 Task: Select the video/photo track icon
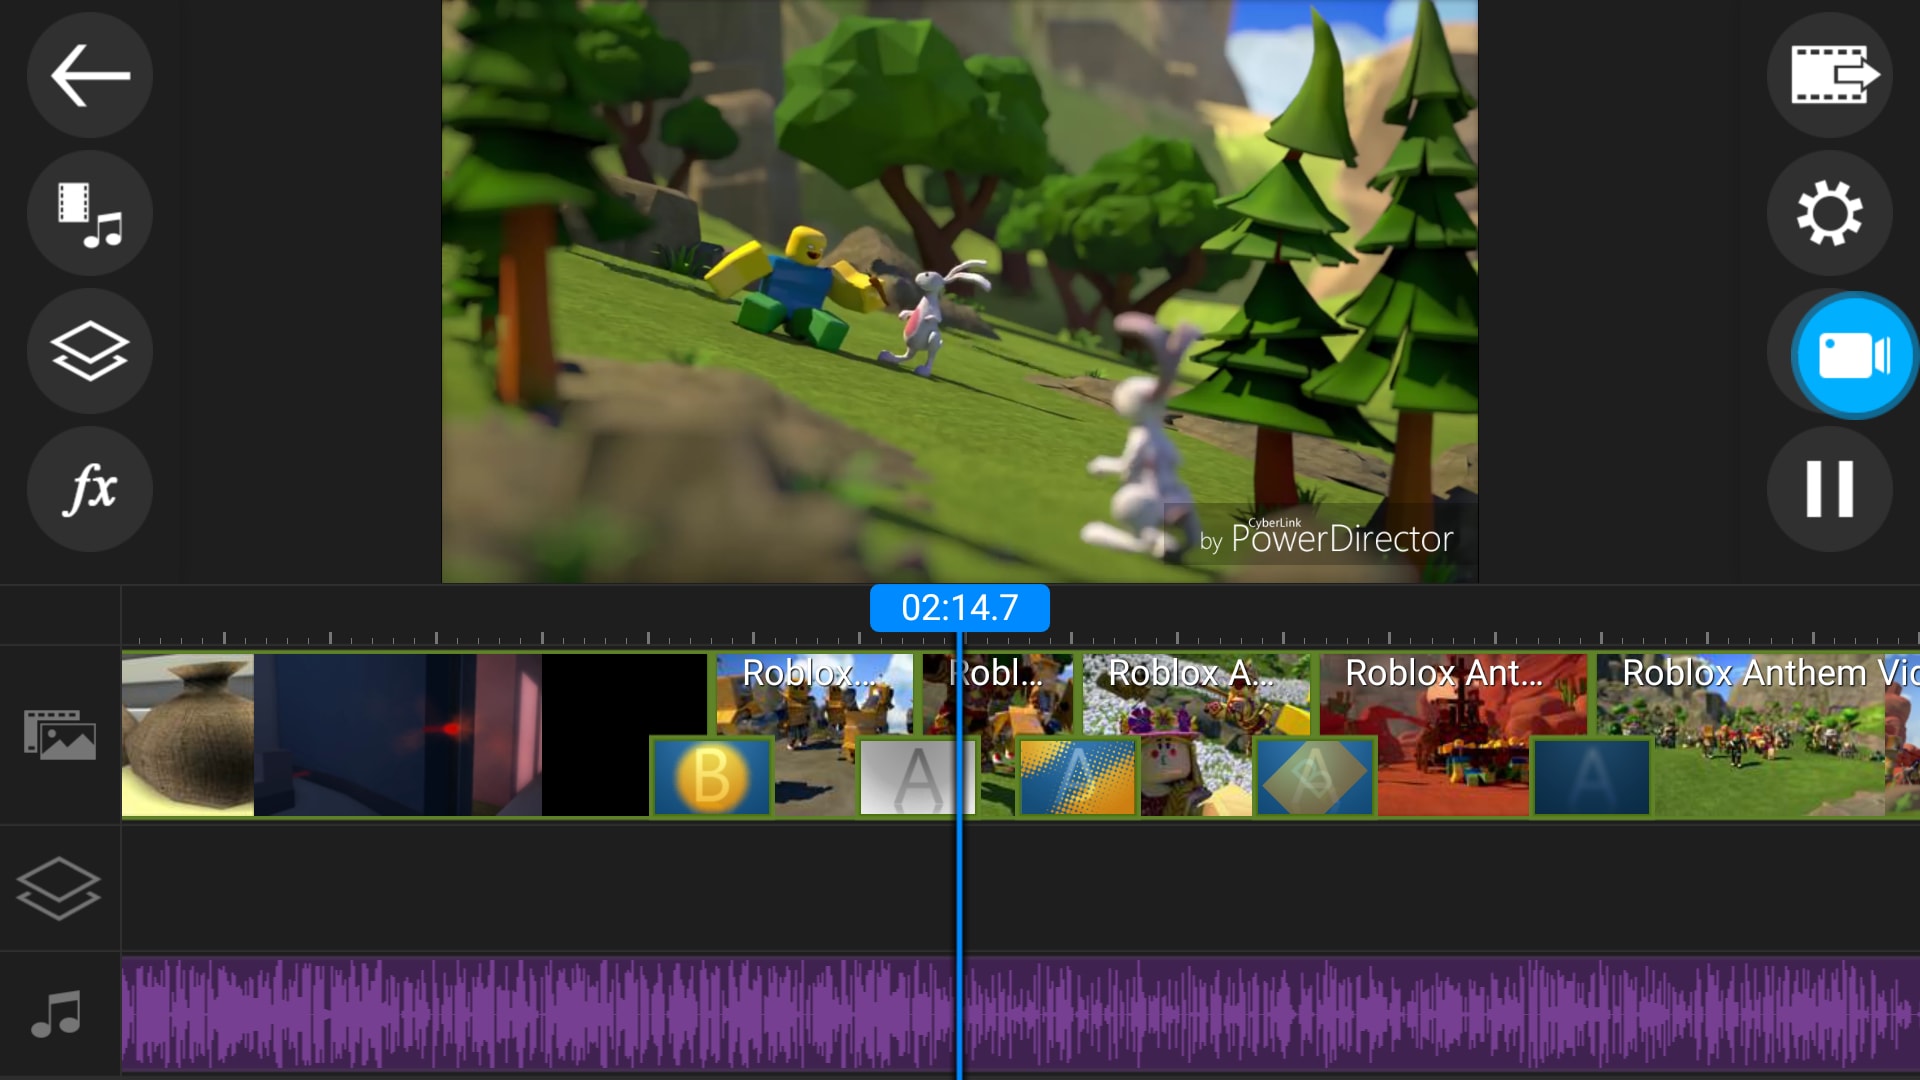(60, 735)
